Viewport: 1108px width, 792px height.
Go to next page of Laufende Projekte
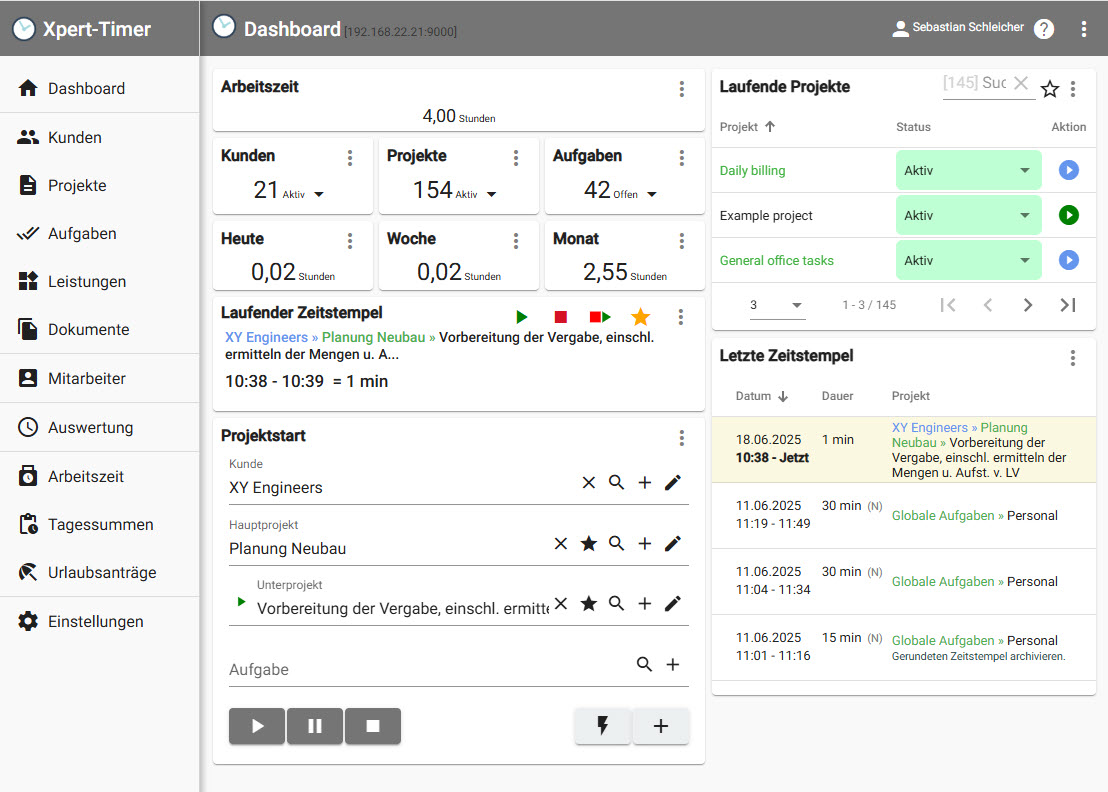coord(1028,305)
